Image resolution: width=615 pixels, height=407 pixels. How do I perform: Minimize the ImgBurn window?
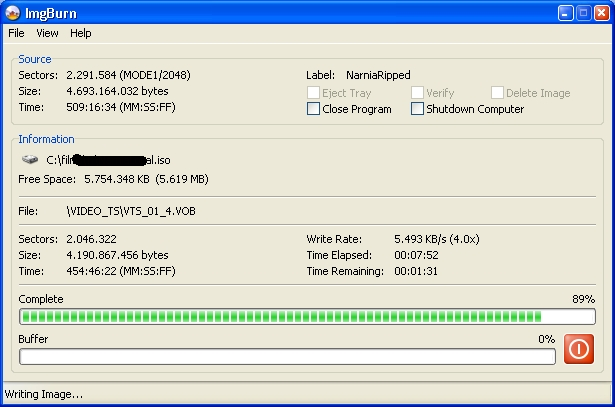(x=565, y=13)
